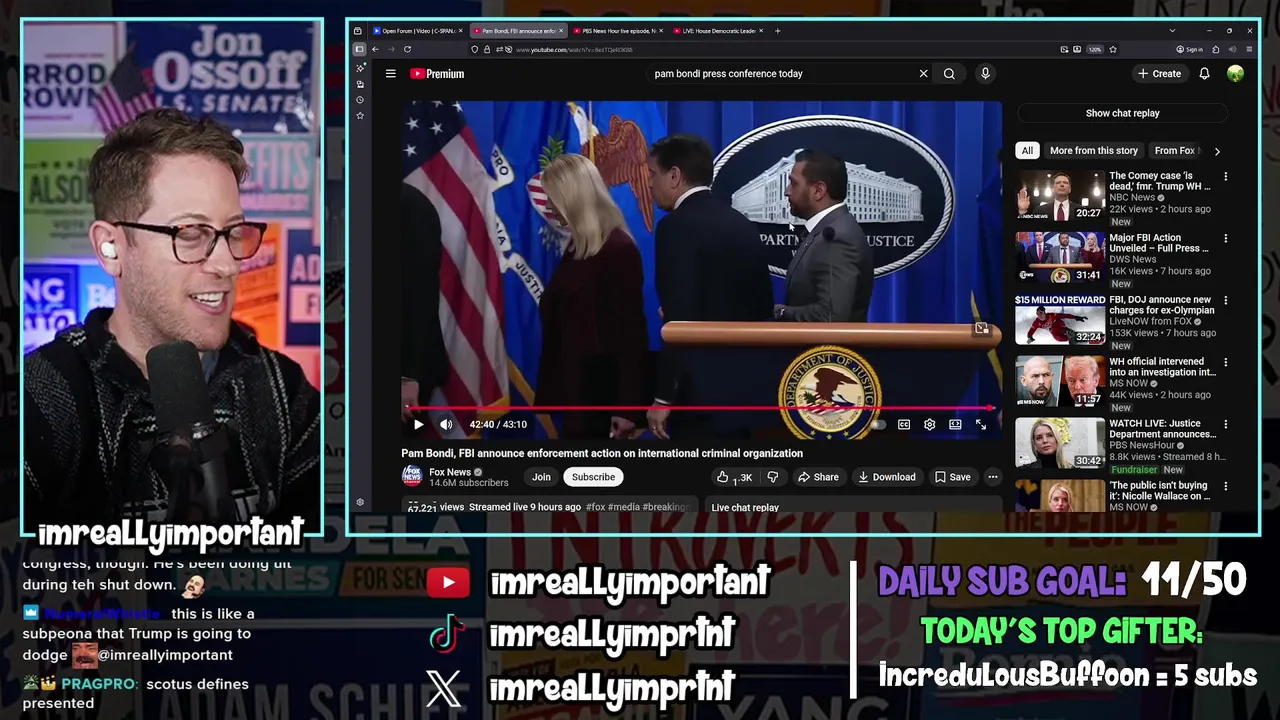Open sidebar history clock icon
1280x720 pixels.
[x=360, y=100]
